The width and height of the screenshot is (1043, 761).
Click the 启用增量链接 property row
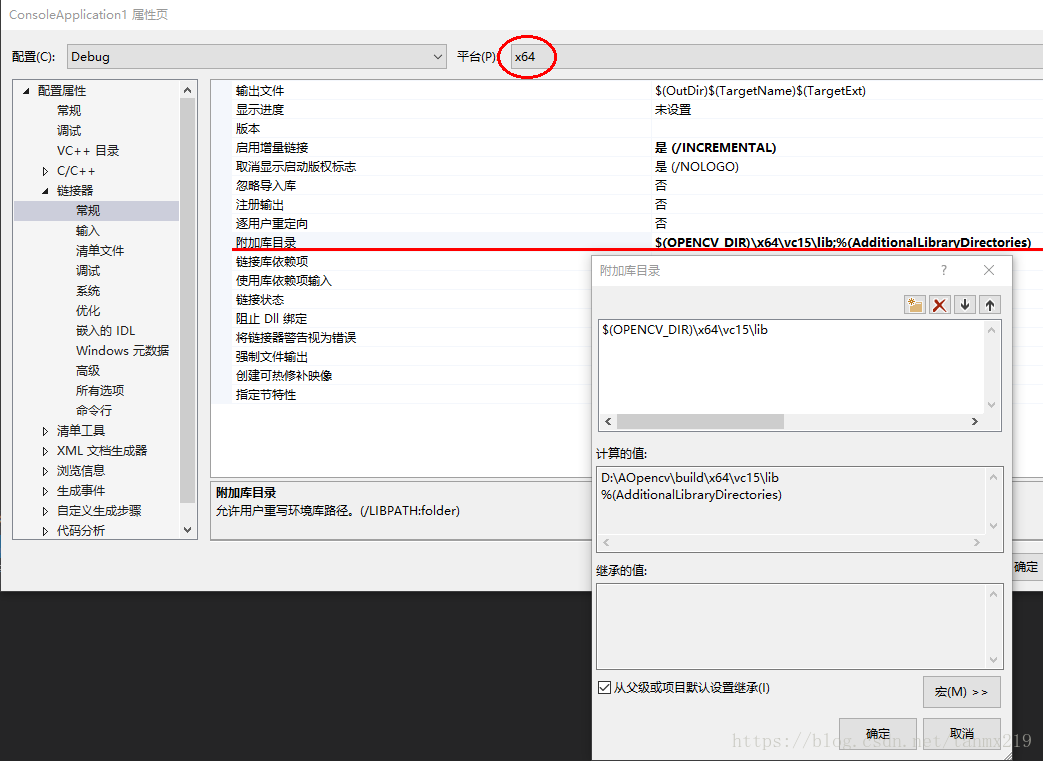click(x=627, y=148)
